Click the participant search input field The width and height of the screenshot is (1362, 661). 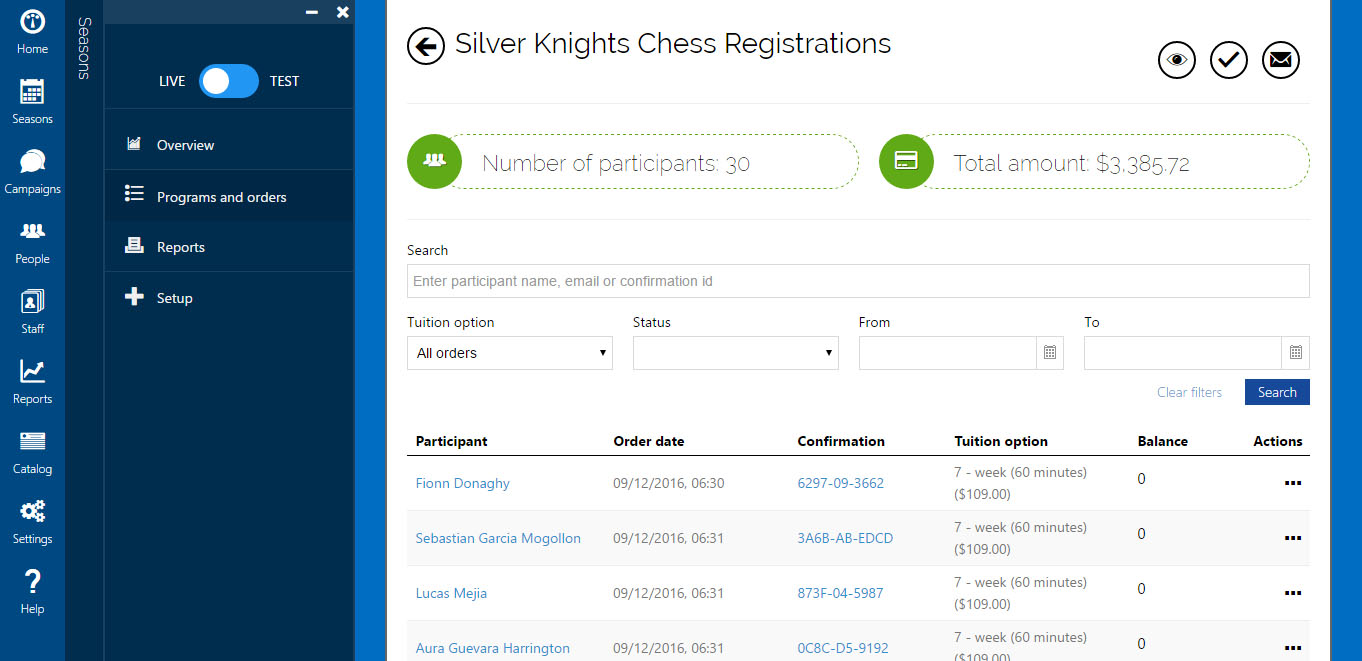(857, 281)
